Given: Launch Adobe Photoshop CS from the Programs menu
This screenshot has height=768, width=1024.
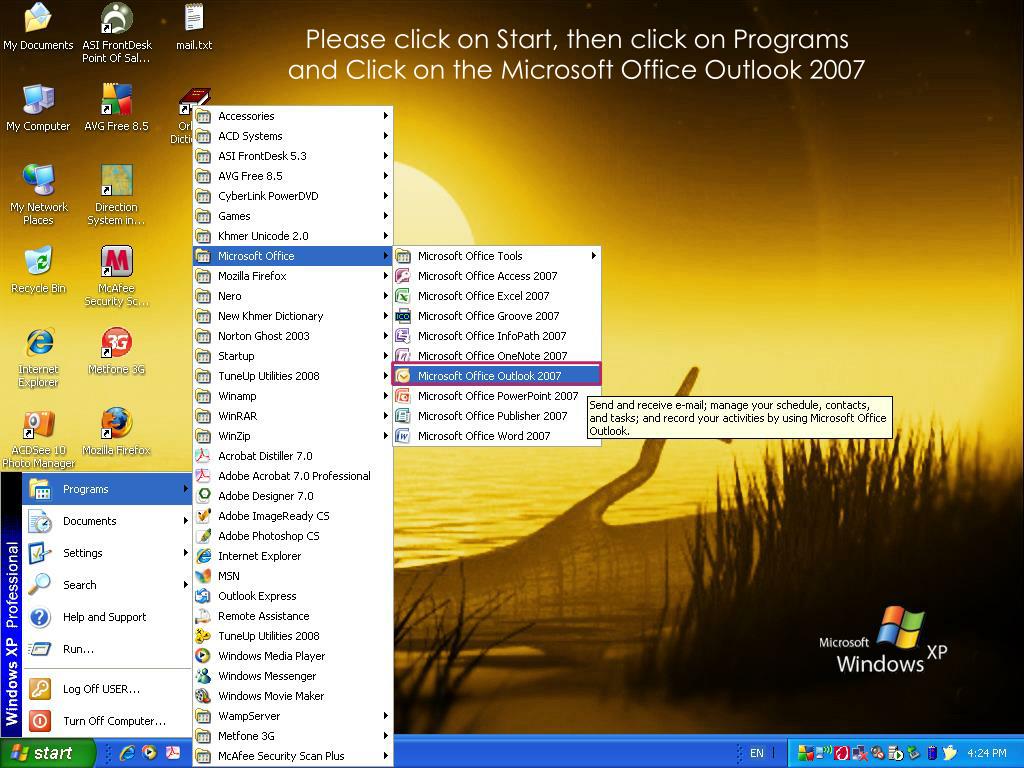Looking at the screenshot, I should (x=293, y=536).
